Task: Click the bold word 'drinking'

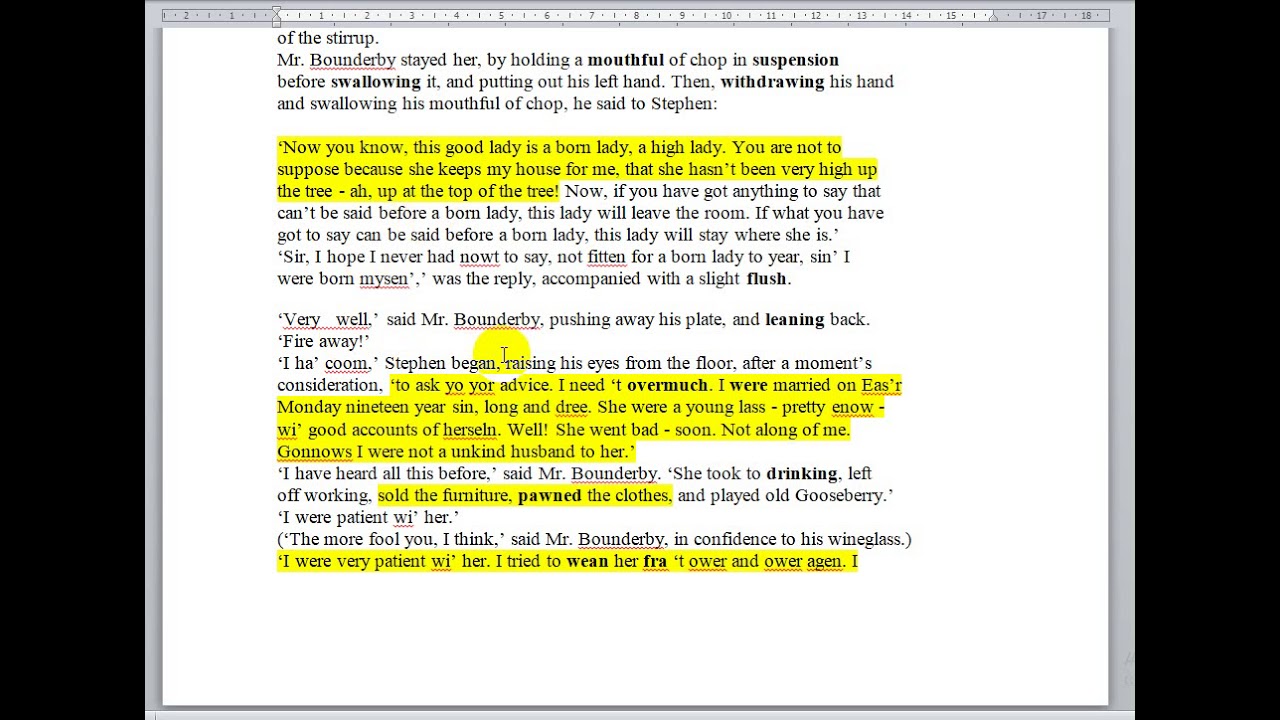Action: (x=802, y=474)
